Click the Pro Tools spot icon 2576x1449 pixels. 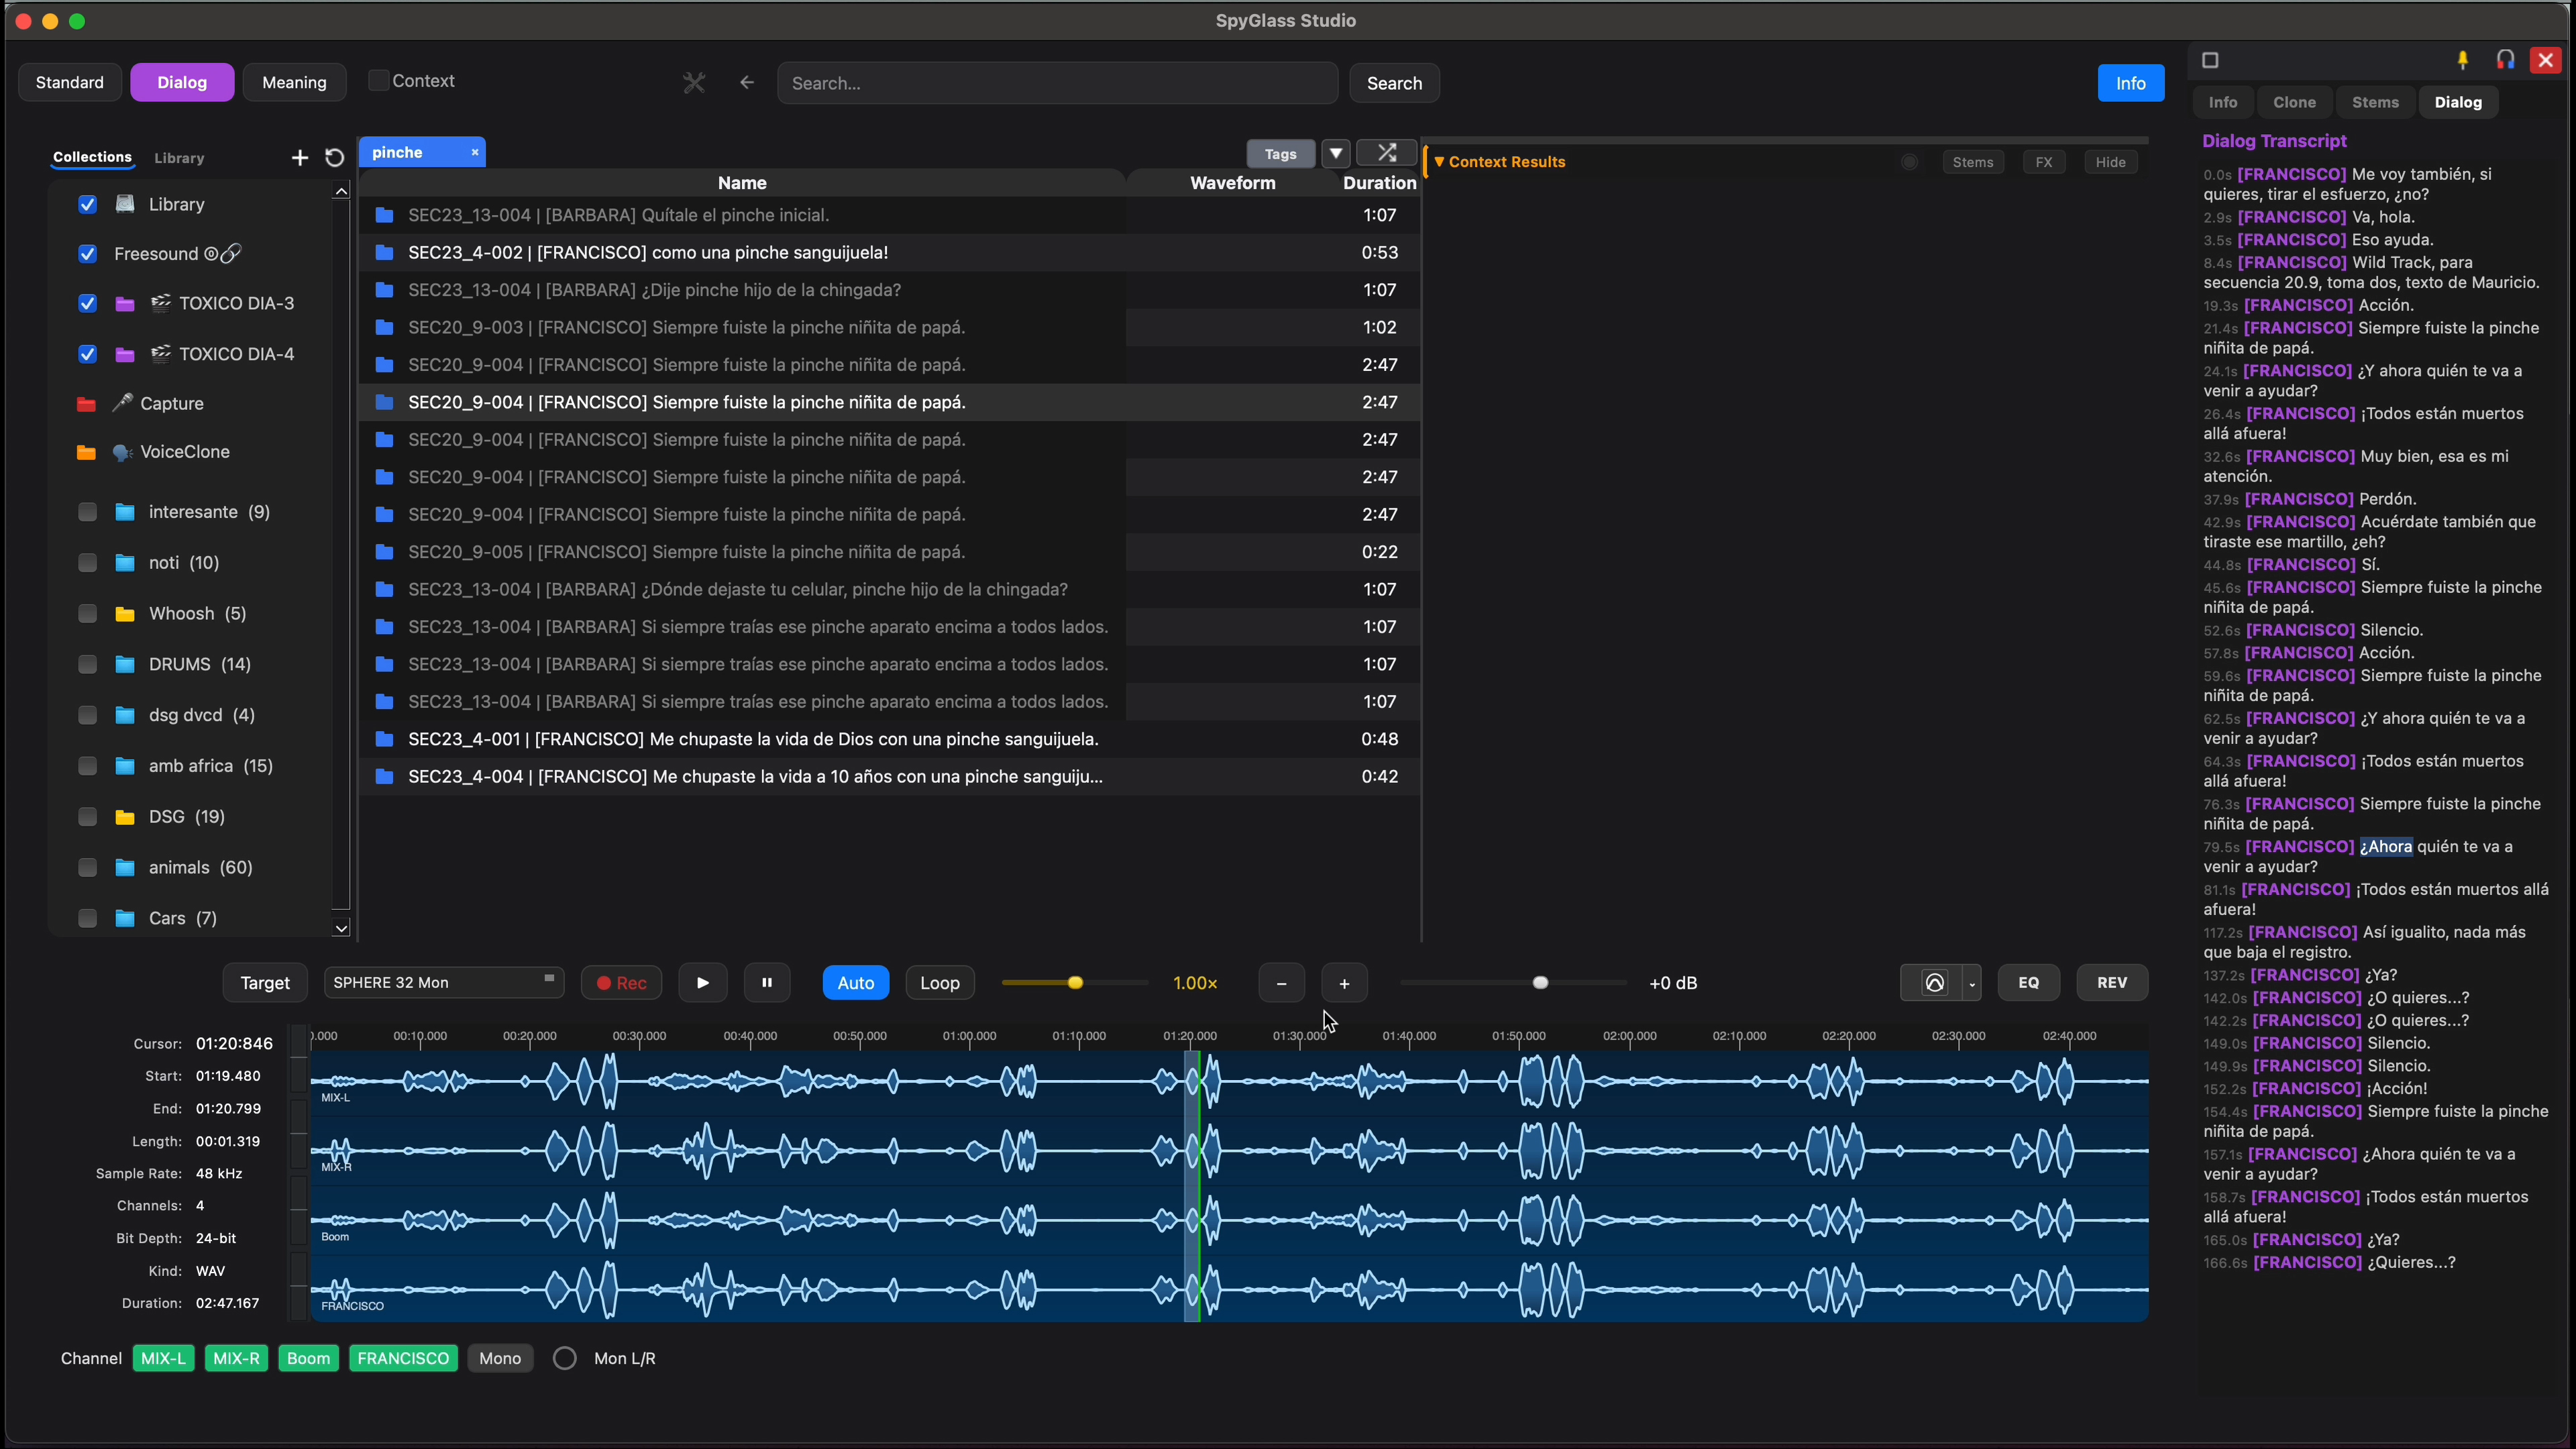pyautogui.click(x=1934, y=983)
